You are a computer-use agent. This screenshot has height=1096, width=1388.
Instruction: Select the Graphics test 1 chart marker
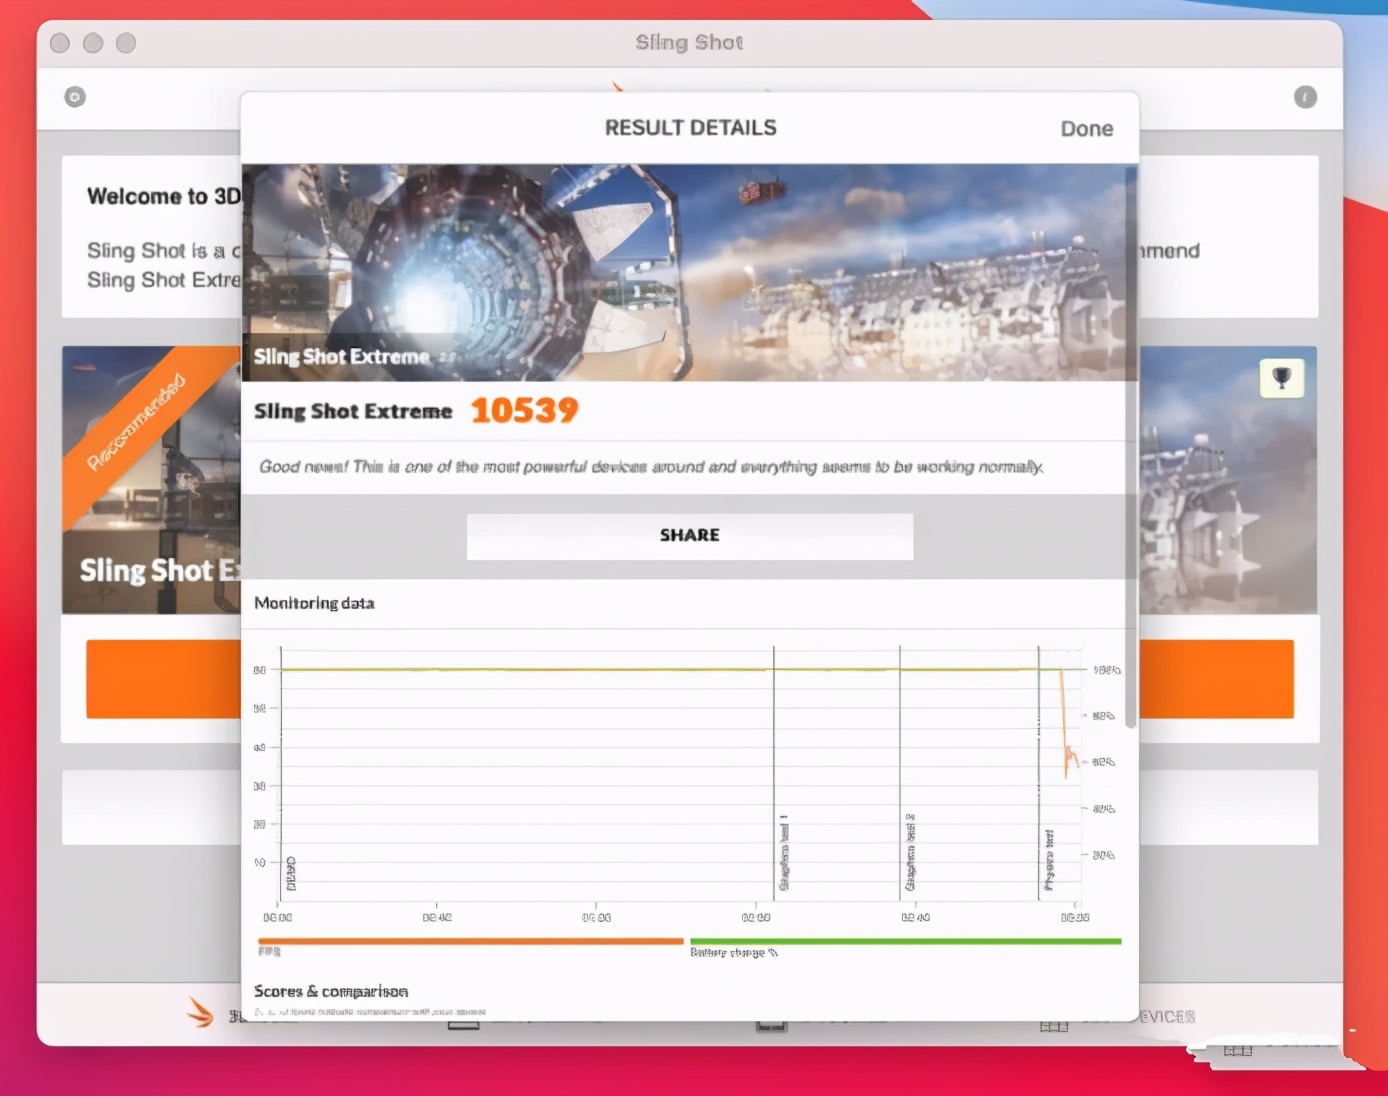(784, 852)
